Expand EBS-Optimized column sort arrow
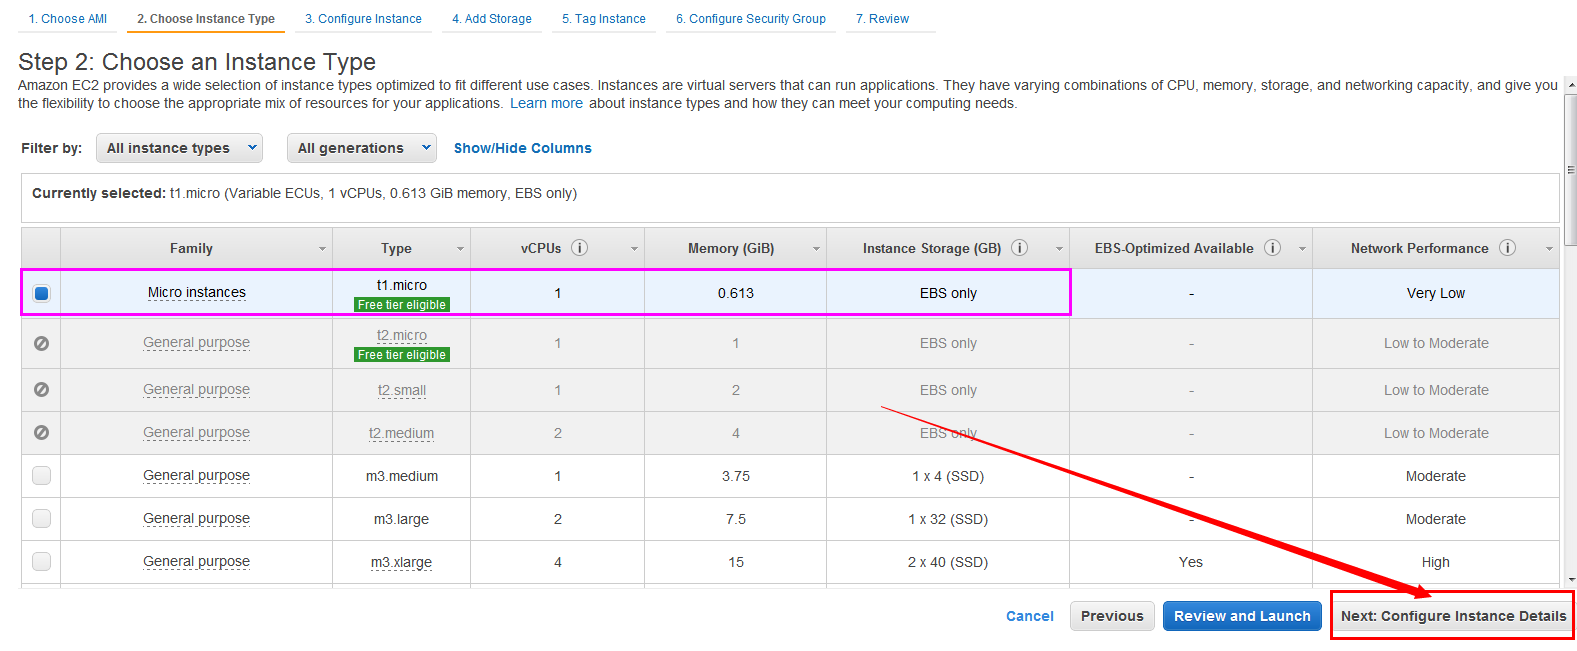 tap(1302, 249)
